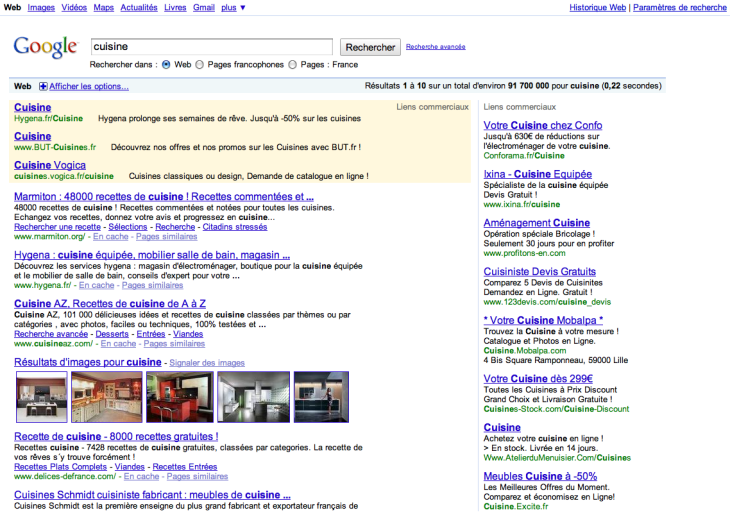Open the plus dropdown menu in top bar
This screenshot has height=517, width=730.
point(233,7)
